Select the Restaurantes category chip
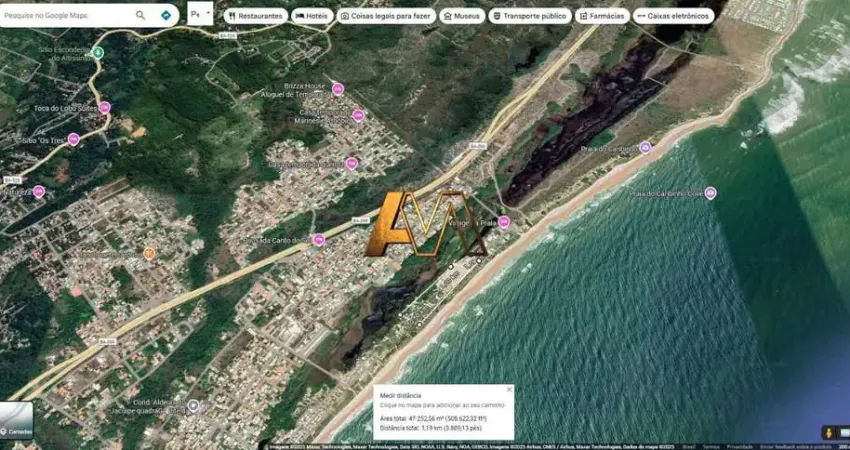The width and height of the screenshot is (850, 450). (x=253, y=16)
